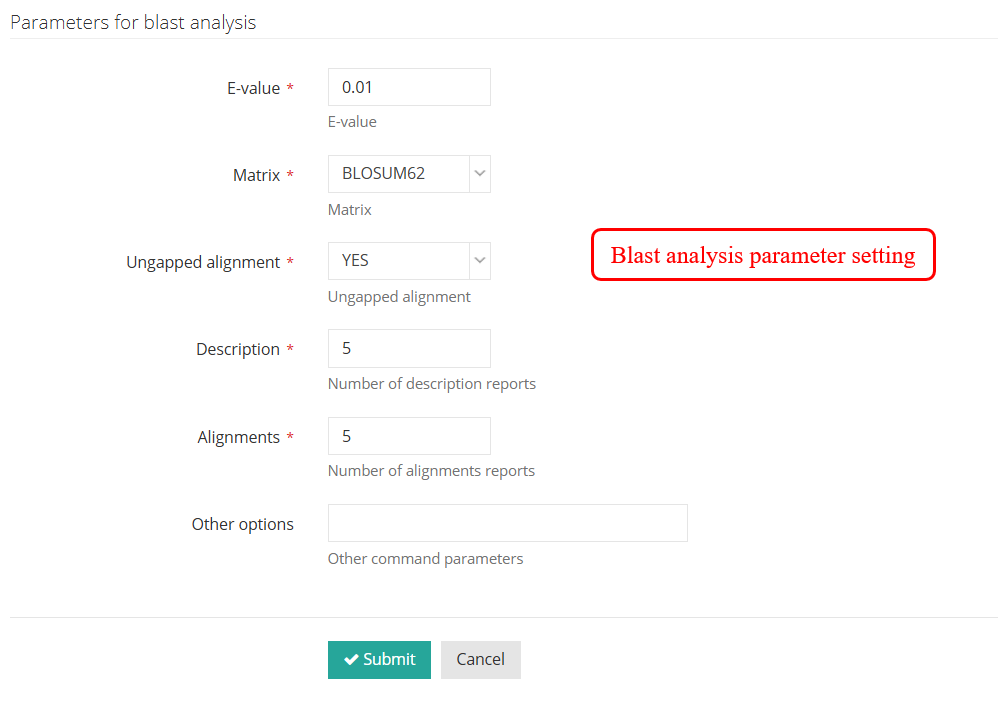Click the Other options text field
The width and height of the screenshot is (998, 709).
point(507,523)
